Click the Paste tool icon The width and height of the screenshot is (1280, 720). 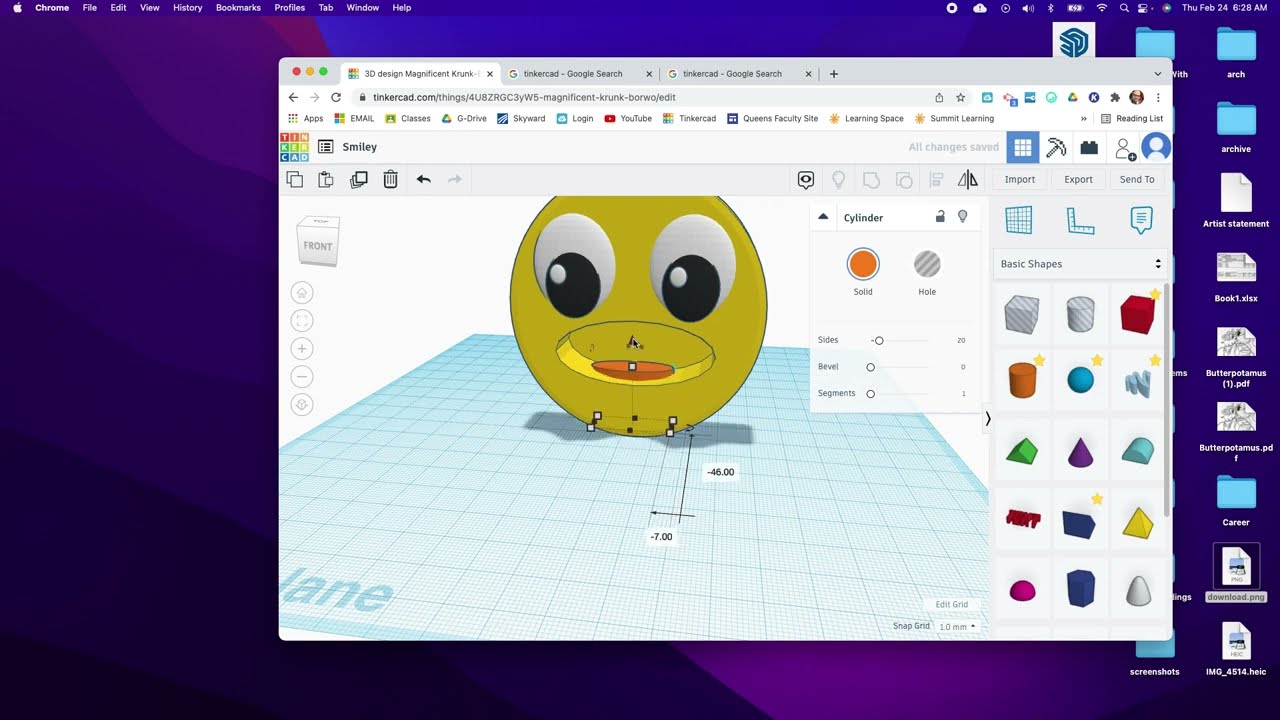(x=326, y=179)
